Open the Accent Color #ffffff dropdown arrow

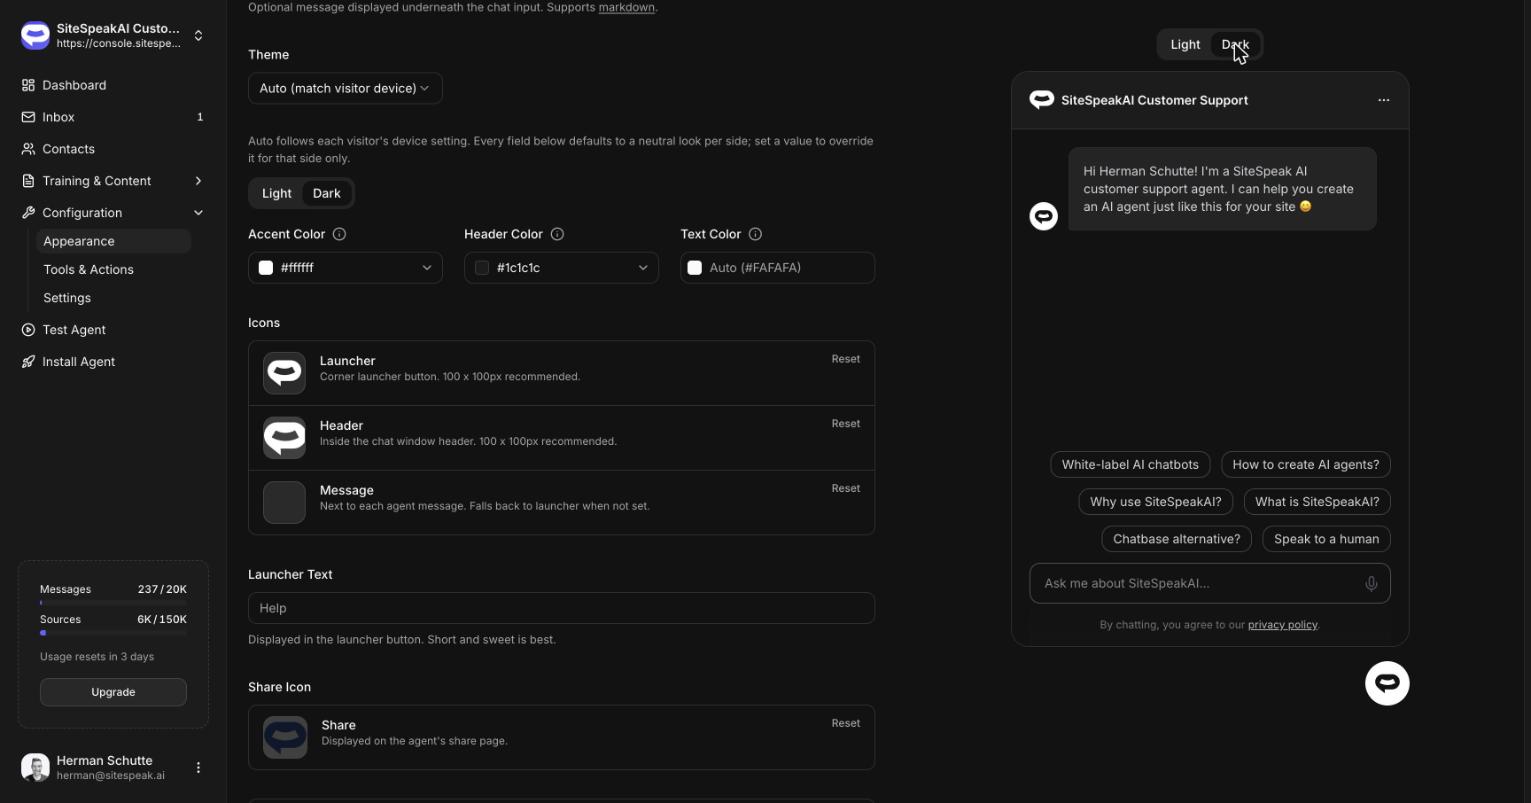427,268
